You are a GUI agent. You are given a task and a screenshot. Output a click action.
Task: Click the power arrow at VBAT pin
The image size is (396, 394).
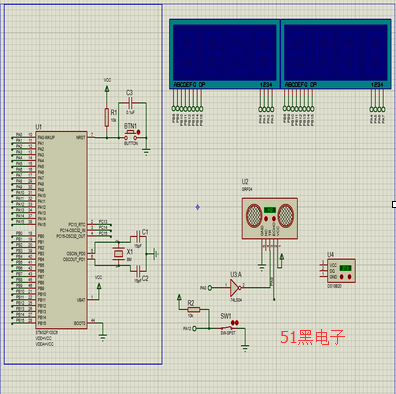(x=99, y=286)
